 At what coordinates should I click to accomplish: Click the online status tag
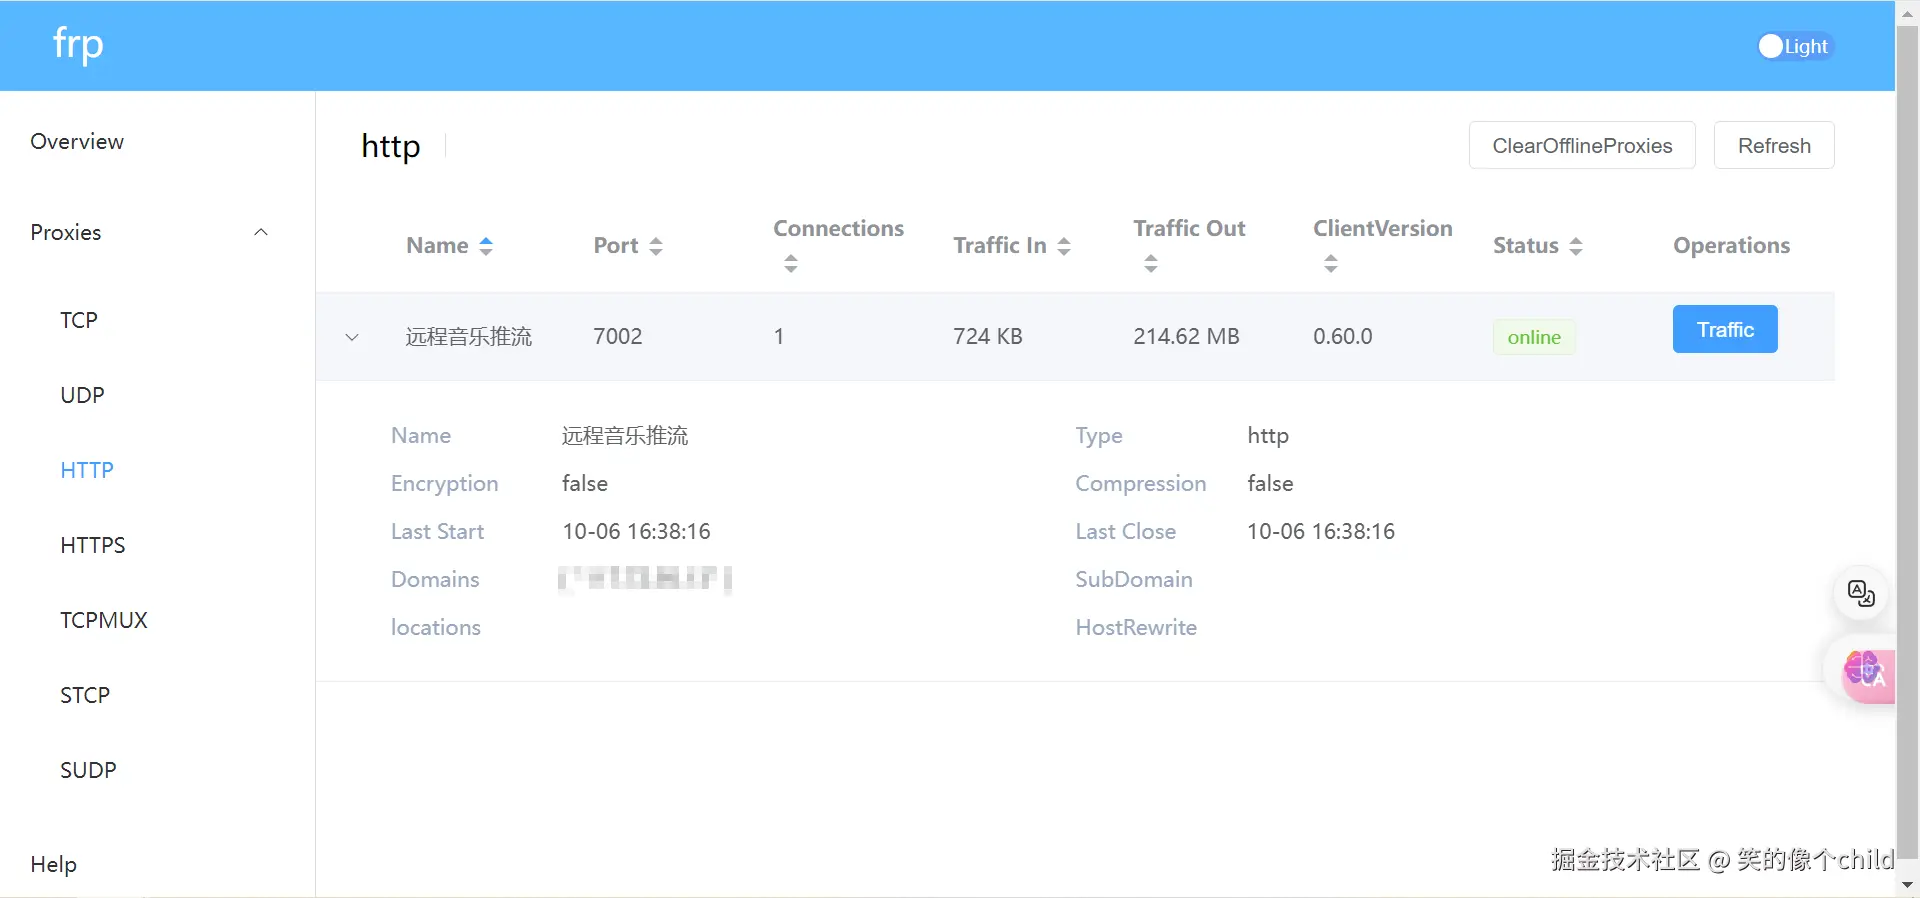click(1534, 337)
